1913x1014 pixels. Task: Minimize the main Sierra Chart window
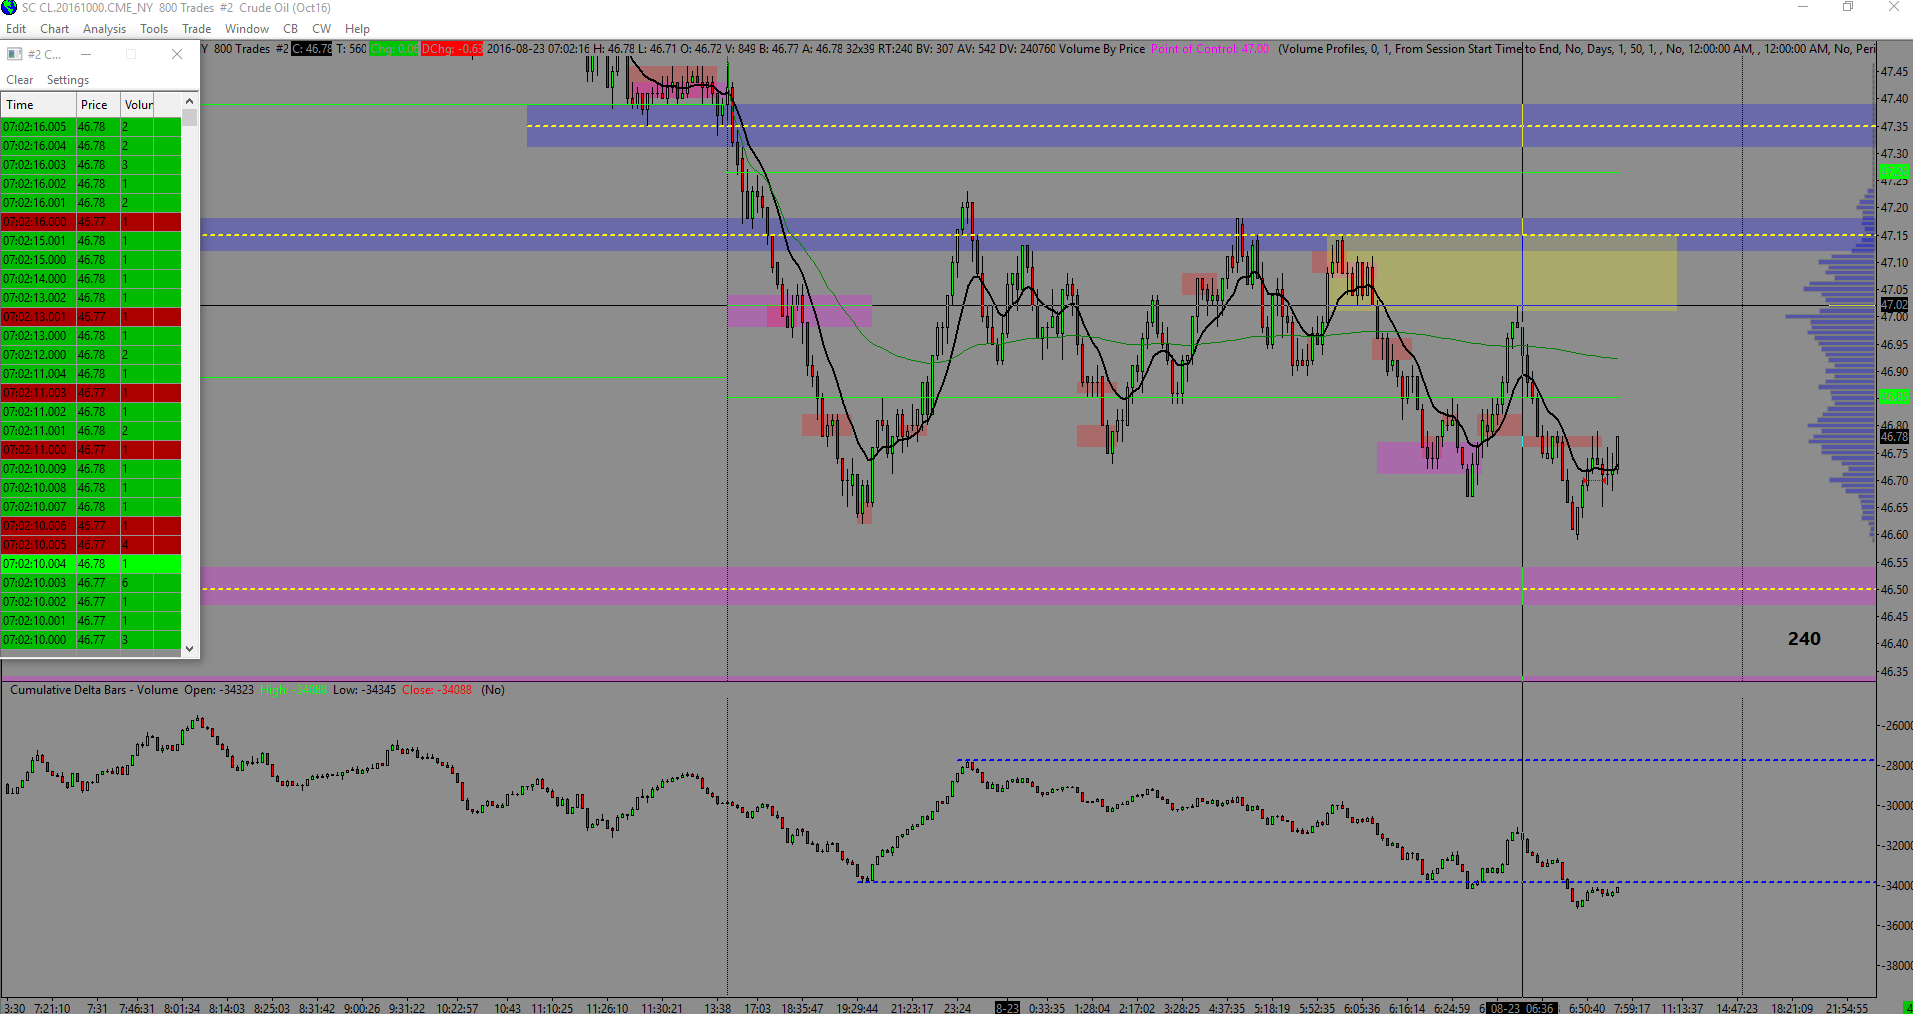pos(1803,7)
